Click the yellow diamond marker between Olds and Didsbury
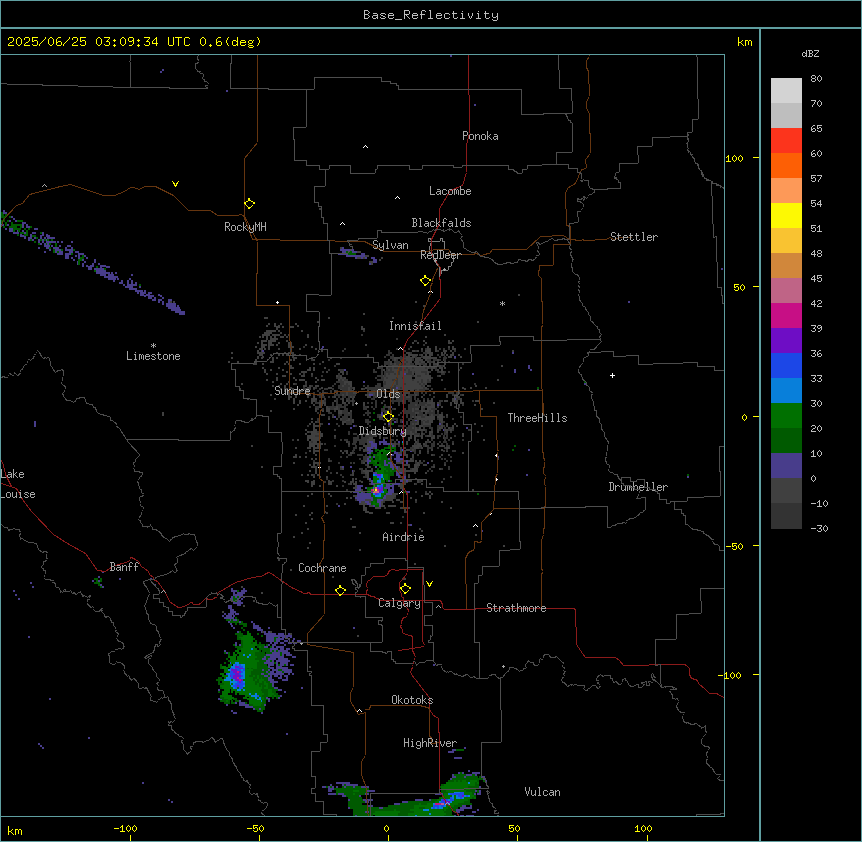 (388, 417)
